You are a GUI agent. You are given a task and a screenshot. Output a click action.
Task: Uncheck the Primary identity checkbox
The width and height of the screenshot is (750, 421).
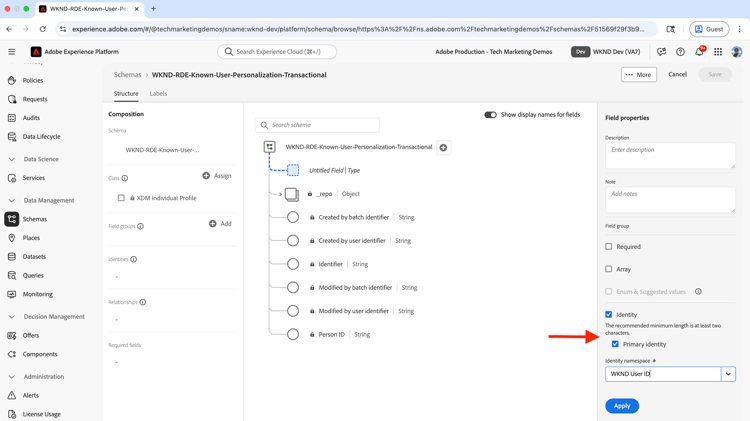pyautogui.click(x=615, y=344)
